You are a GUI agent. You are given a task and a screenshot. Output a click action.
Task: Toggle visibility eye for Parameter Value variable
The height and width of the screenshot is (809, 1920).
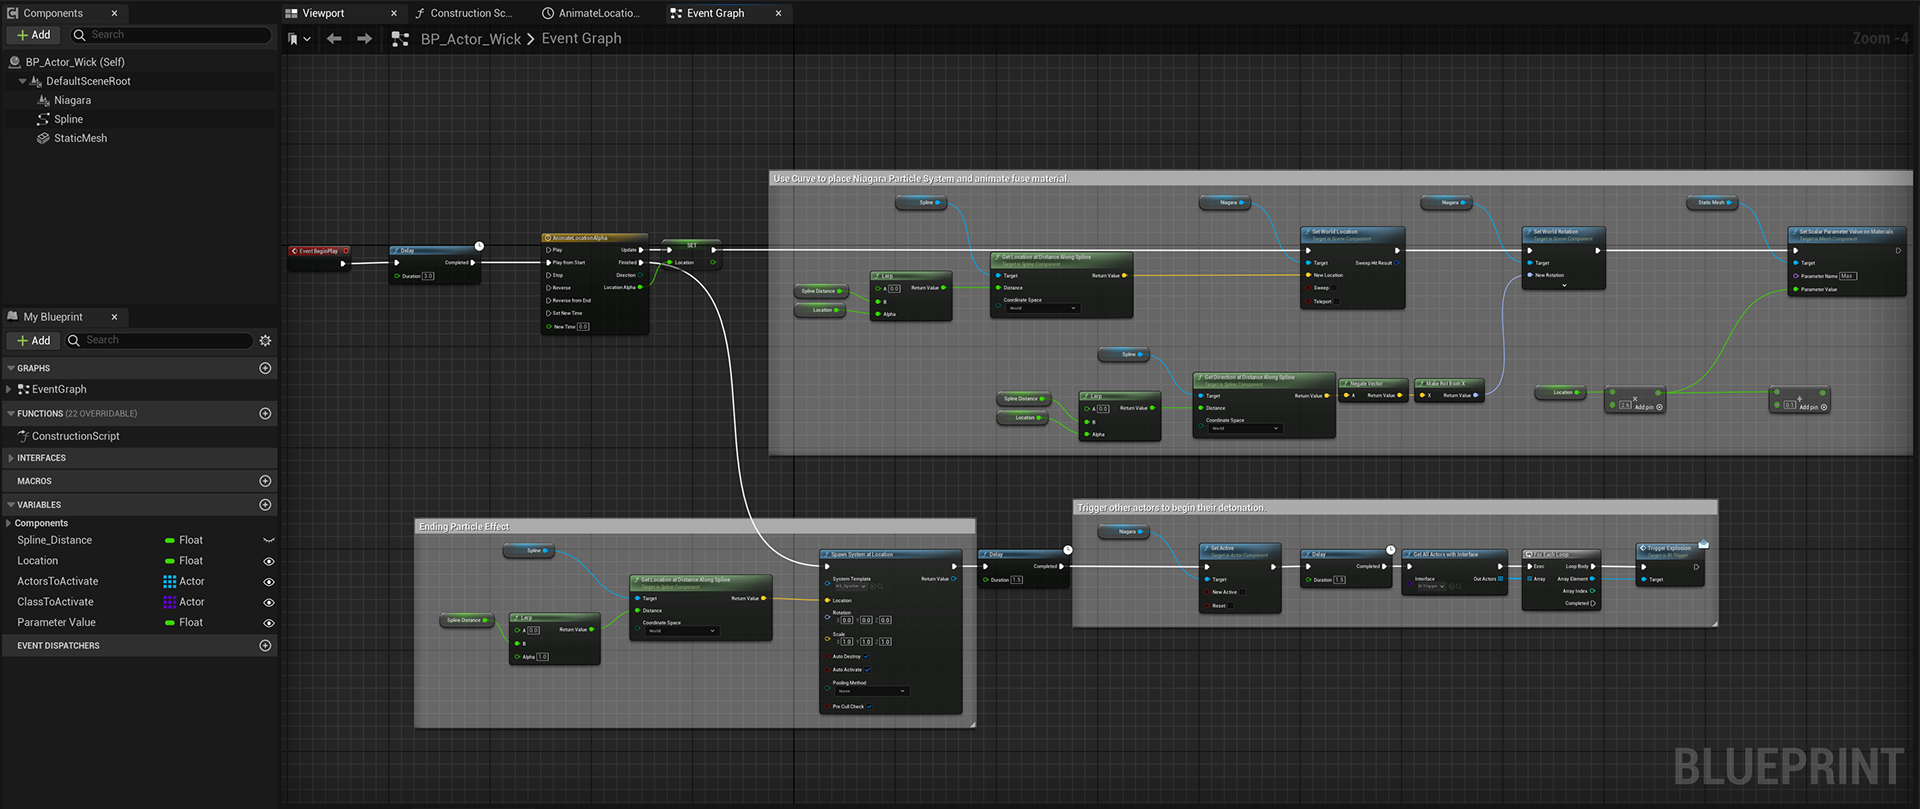[x=268, y=623]
